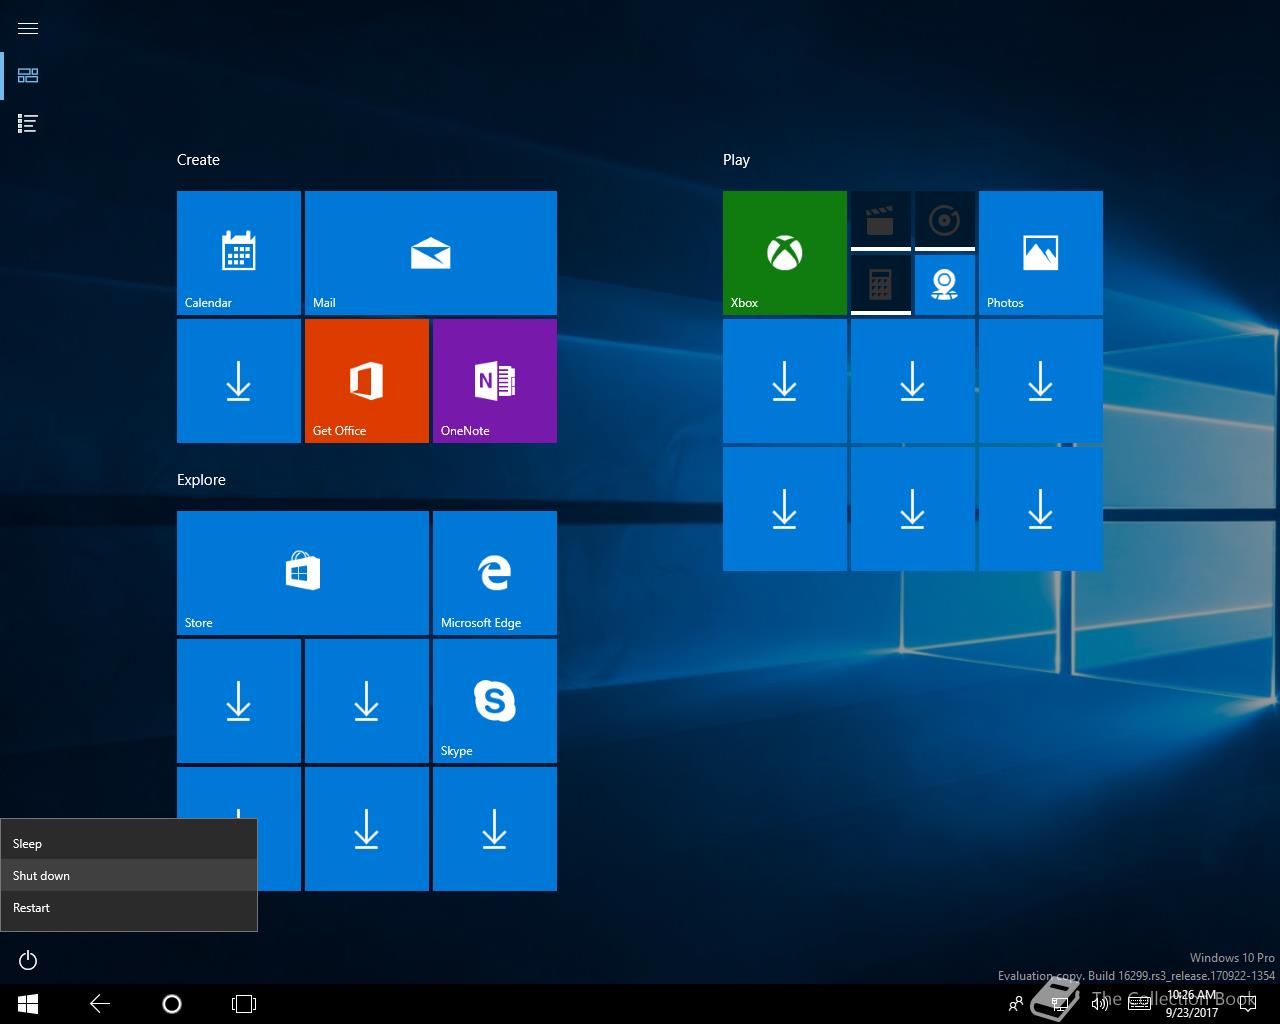Open the Maps small tile
1280x1024 pixels.
point(945,285)
